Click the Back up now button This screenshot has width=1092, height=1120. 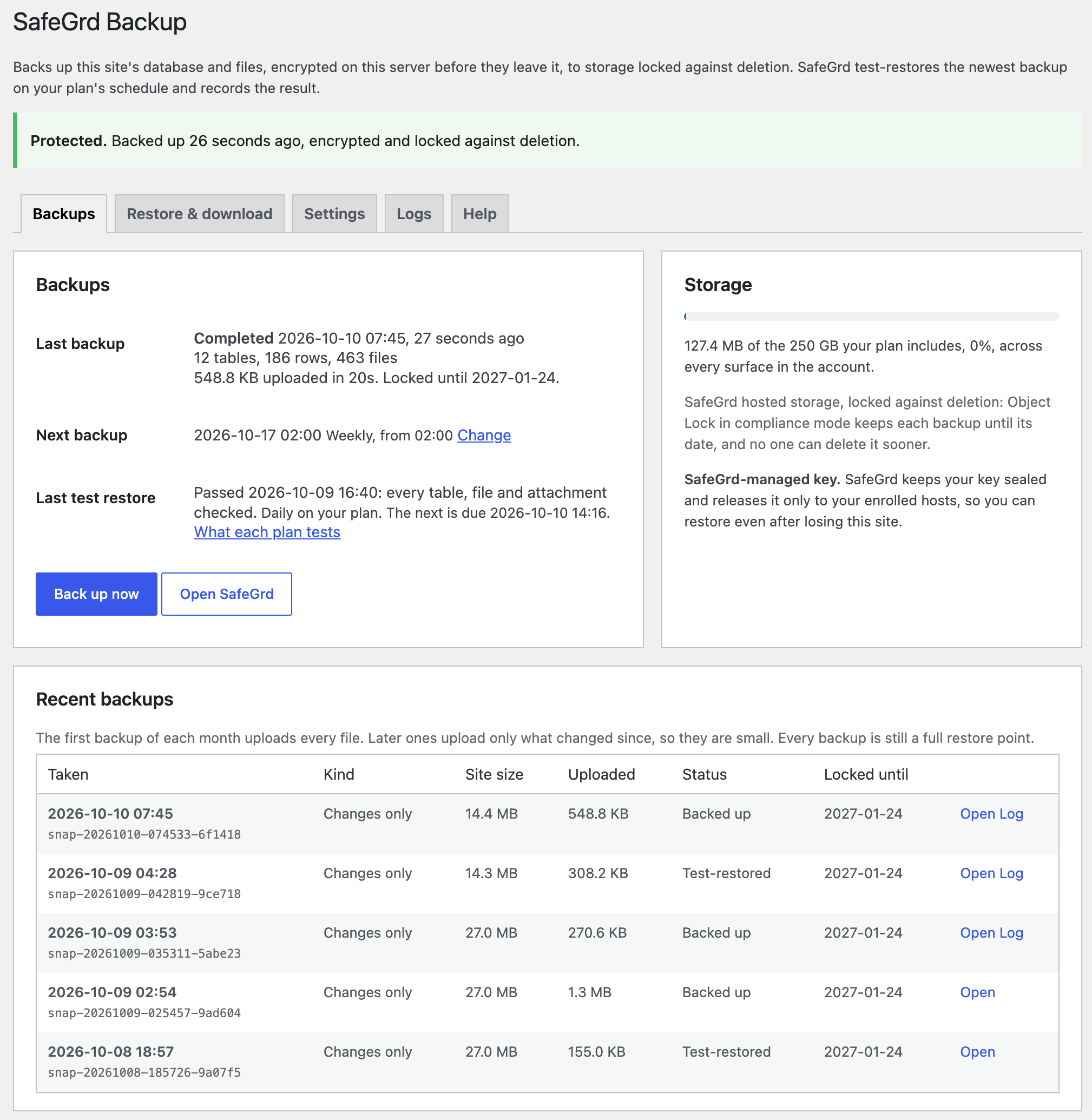96,594
